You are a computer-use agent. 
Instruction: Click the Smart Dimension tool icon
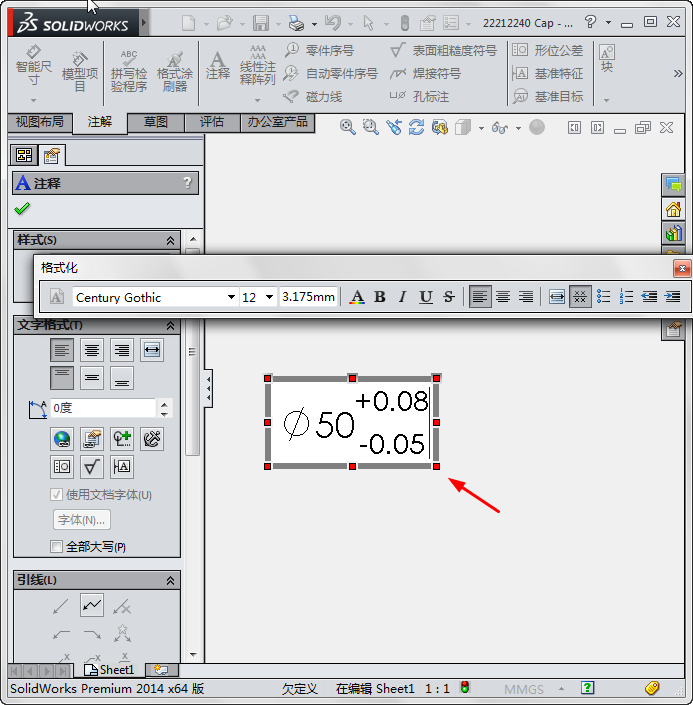tap(33, 64)
